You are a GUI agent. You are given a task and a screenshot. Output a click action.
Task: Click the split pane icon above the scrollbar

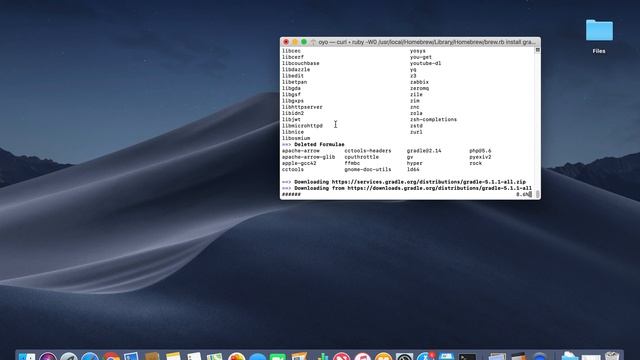click(x=538, y=50)
